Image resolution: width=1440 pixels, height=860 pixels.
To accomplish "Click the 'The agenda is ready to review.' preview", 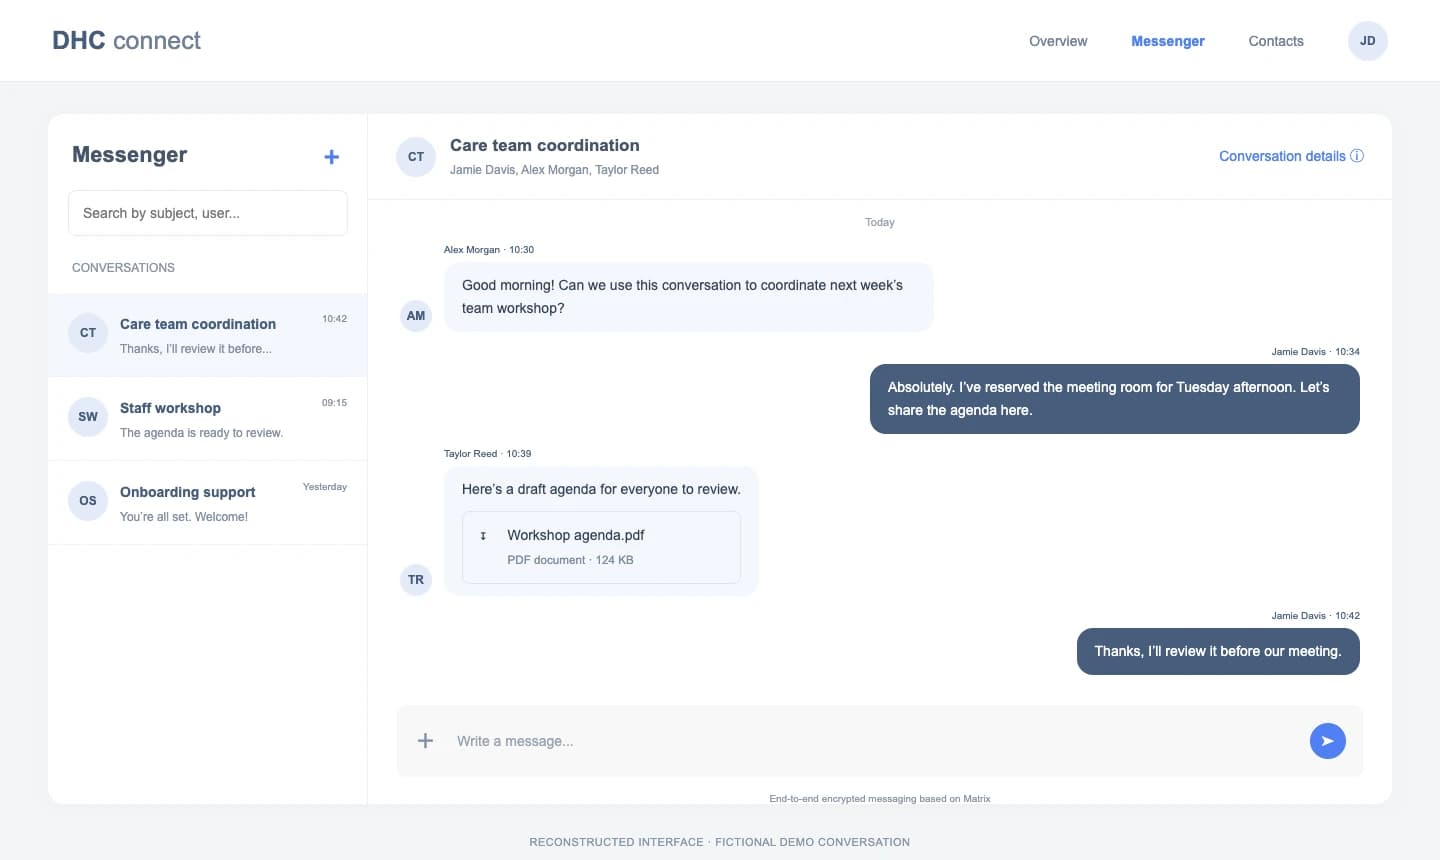I will tap(201, 433).
